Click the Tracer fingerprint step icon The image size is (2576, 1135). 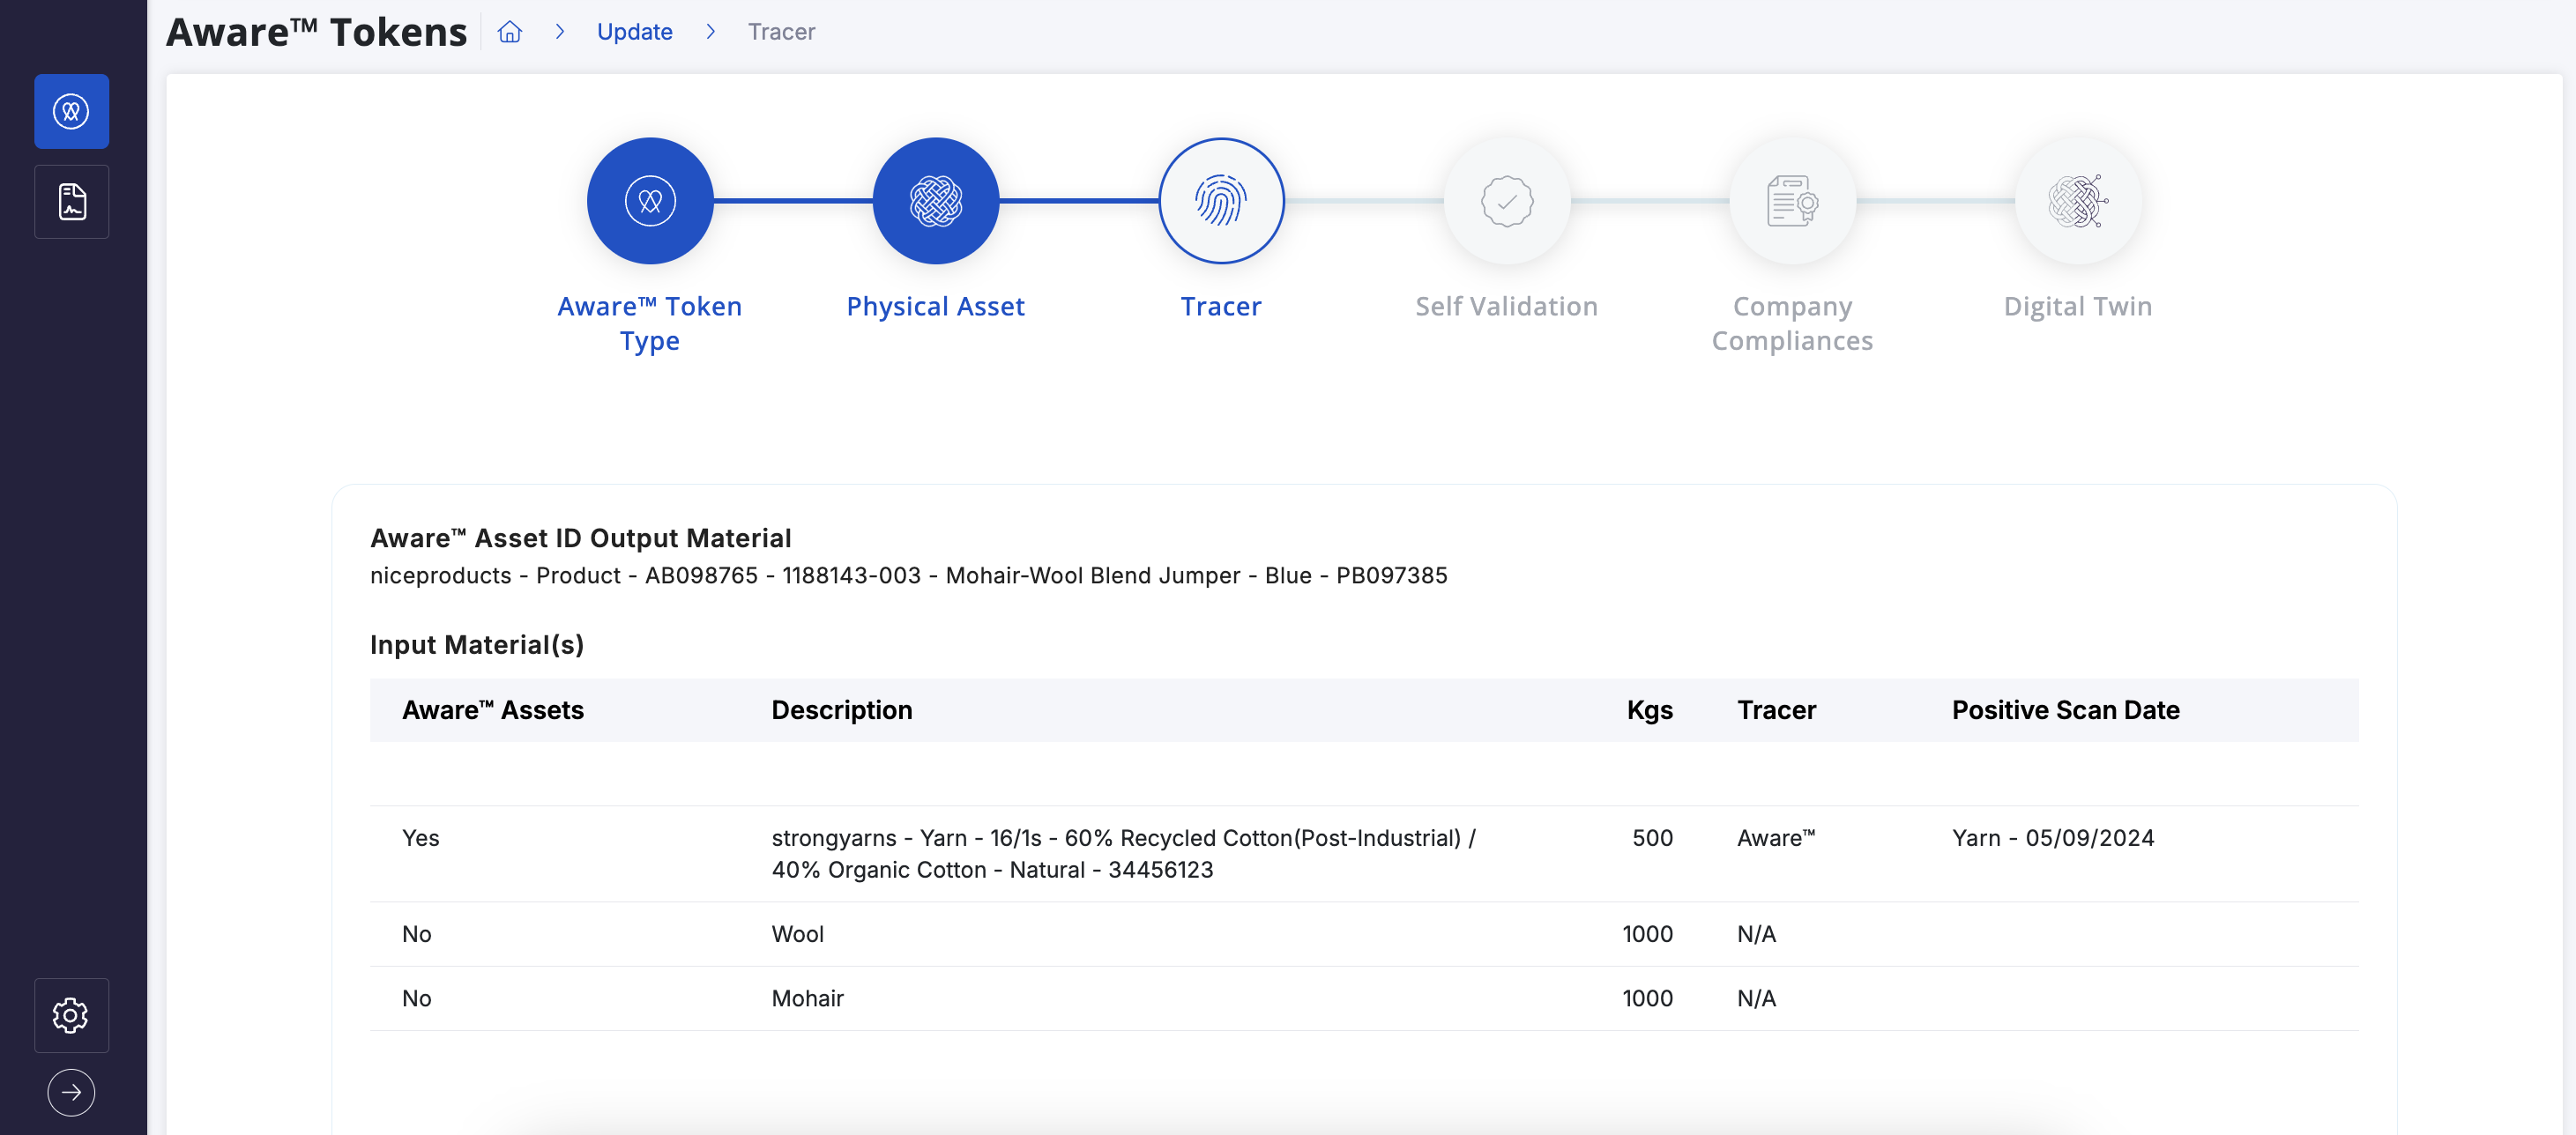1221,201
